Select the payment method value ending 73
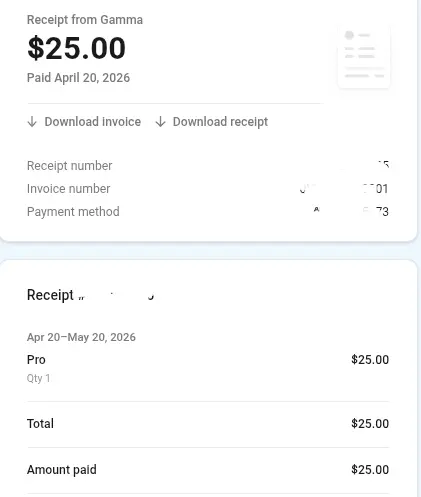The image size is (421, 497). pyautogui.click(x=351, y=211)
